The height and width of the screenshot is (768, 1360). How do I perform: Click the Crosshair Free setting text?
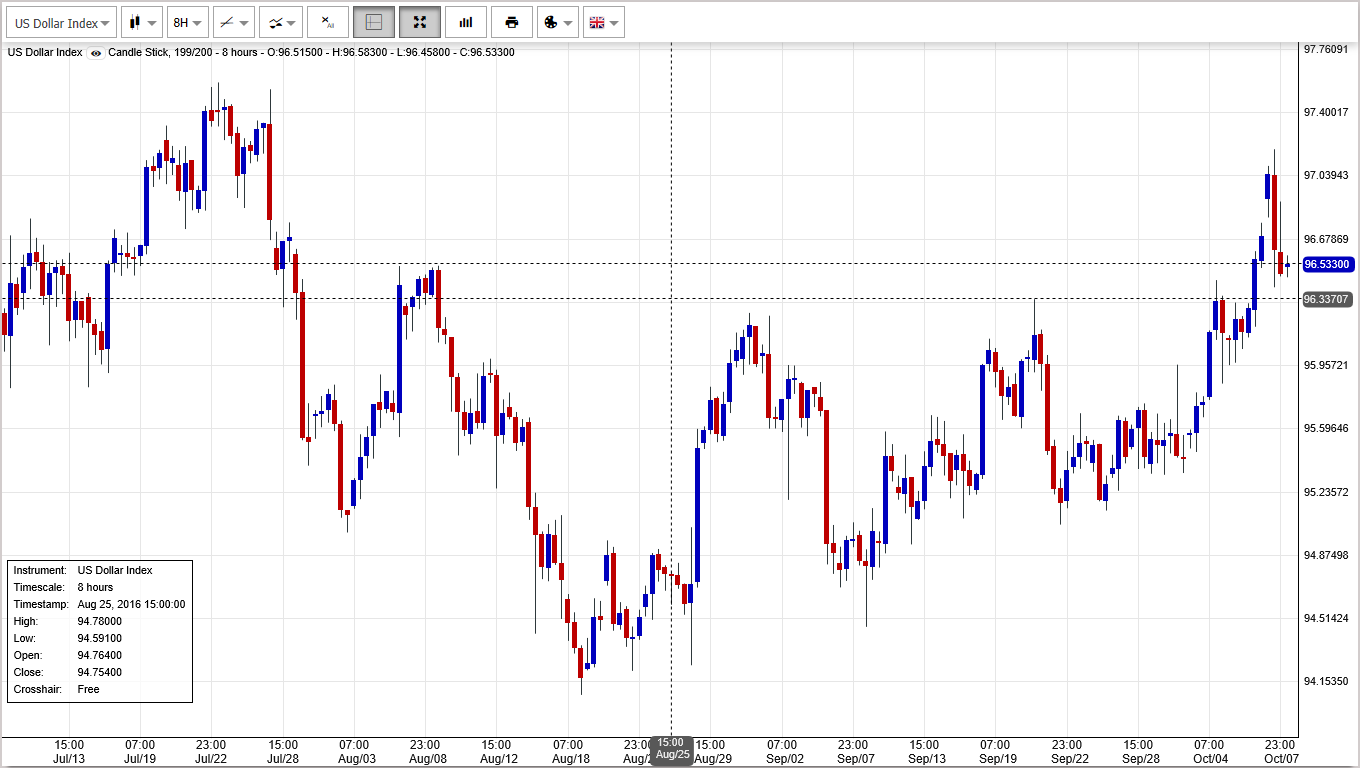point(88,689)
